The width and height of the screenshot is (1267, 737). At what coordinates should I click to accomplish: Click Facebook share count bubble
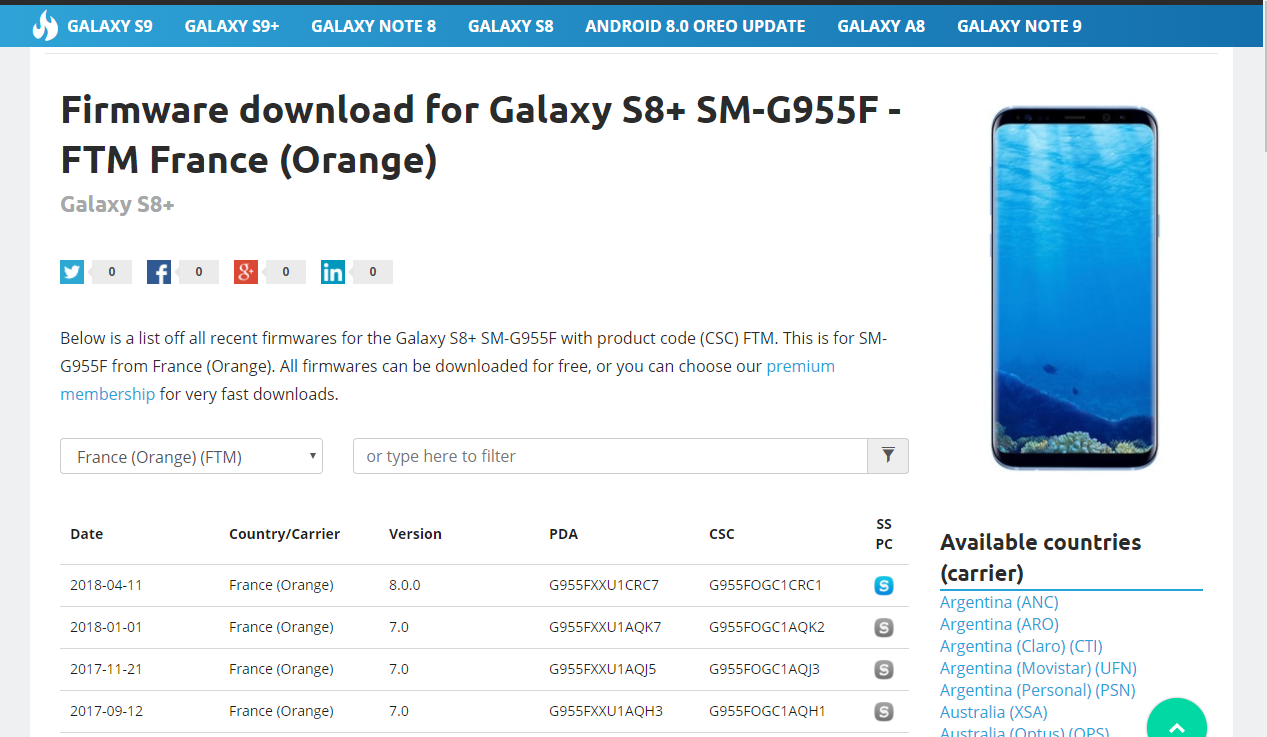[x=198, y=272]
